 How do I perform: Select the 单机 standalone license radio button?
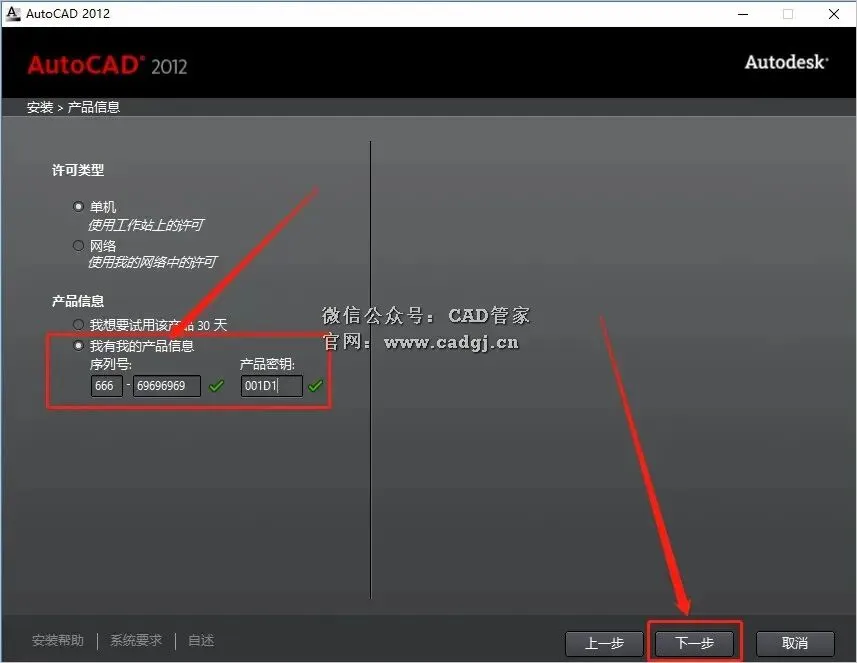(78, 207)
